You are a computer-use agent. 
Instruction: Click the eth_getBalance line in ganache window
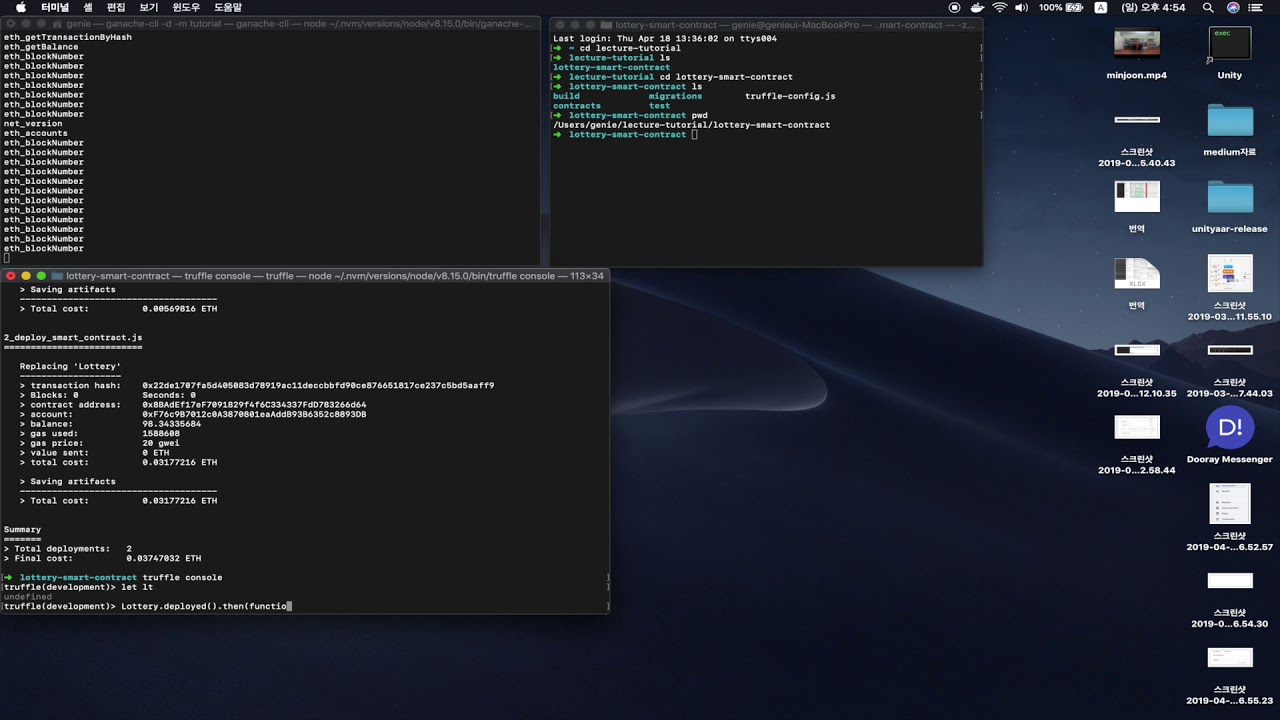[x=41, y=47]
